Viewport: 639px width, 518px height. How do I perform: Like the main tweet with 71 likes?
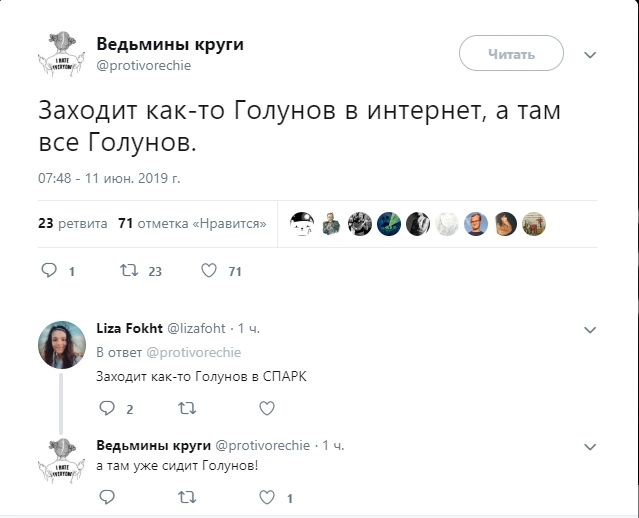coord(209,270)
